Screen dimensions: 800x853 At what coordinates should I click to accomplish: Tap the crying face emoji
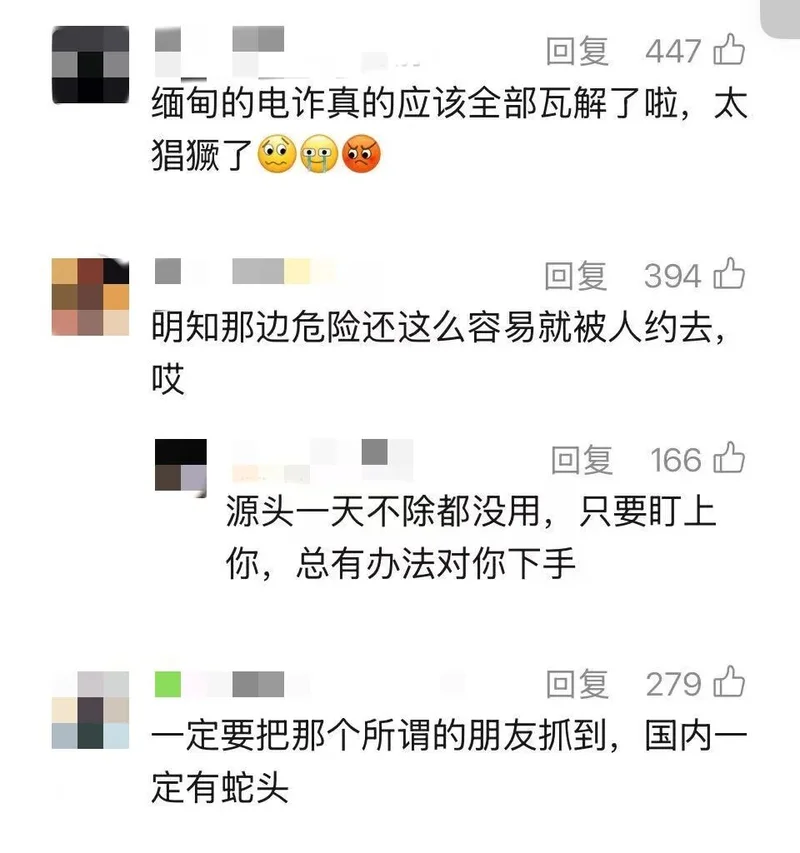point(319,153)
